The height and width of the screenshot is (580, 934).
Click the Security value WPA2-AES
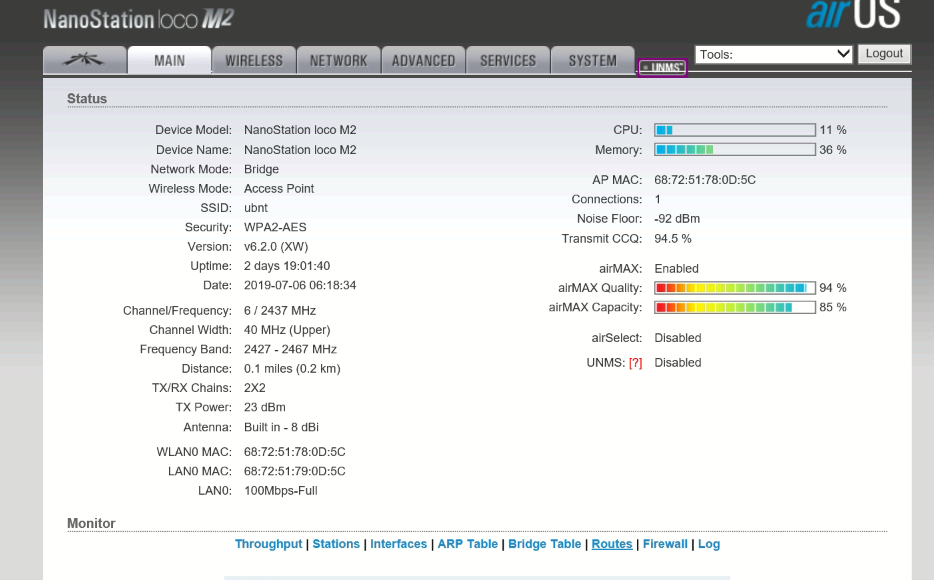(275, 227)
